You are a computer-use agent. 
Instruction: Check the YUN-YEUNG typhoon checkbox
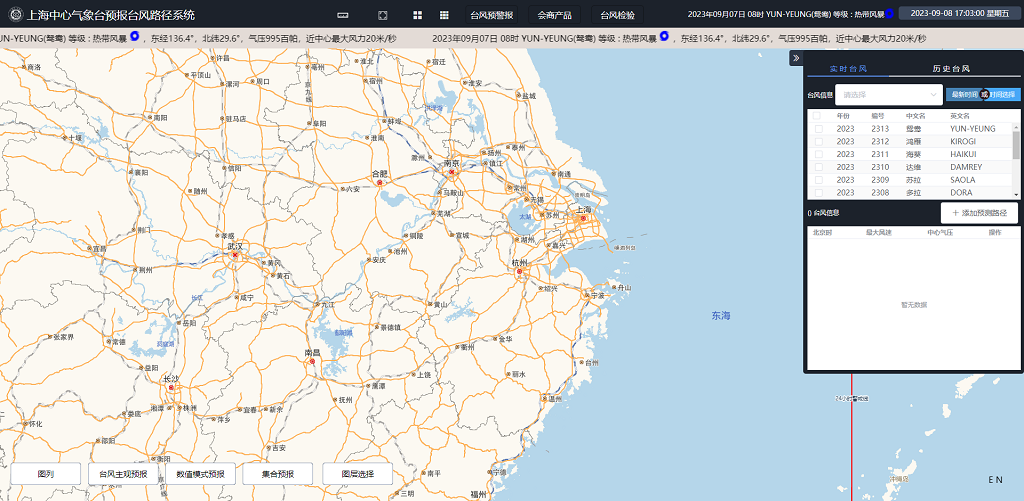coord(817,129)
